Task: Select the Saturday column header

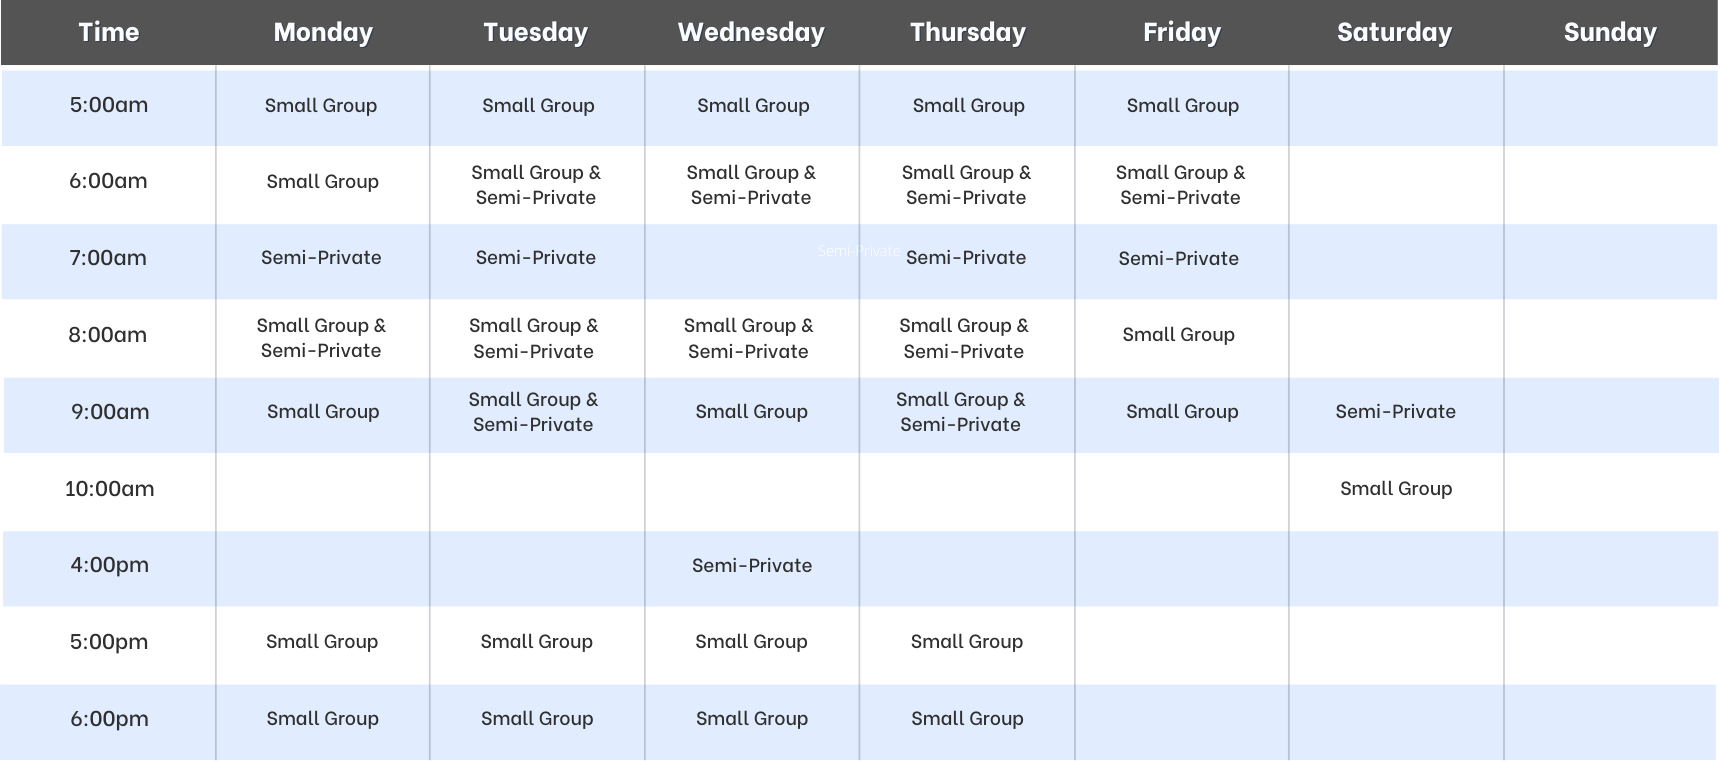Action: coord(1394,32)
